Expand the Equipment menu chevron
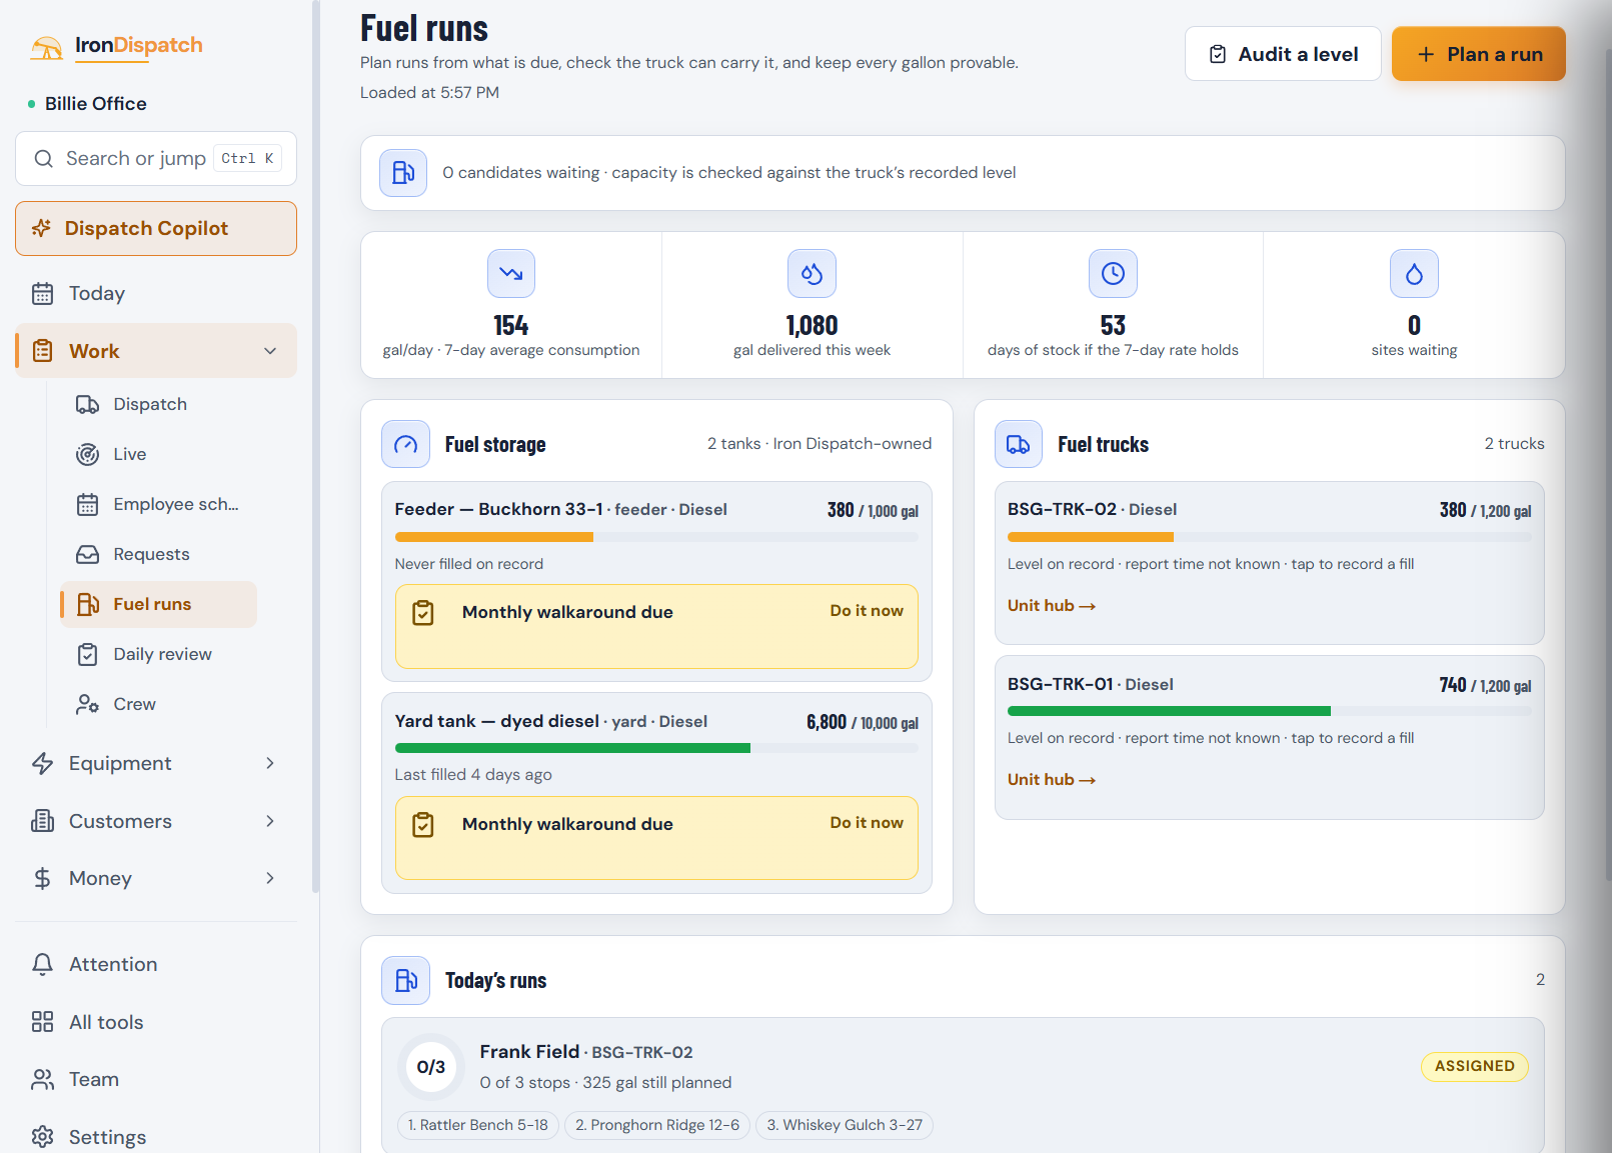 point(270,763)
